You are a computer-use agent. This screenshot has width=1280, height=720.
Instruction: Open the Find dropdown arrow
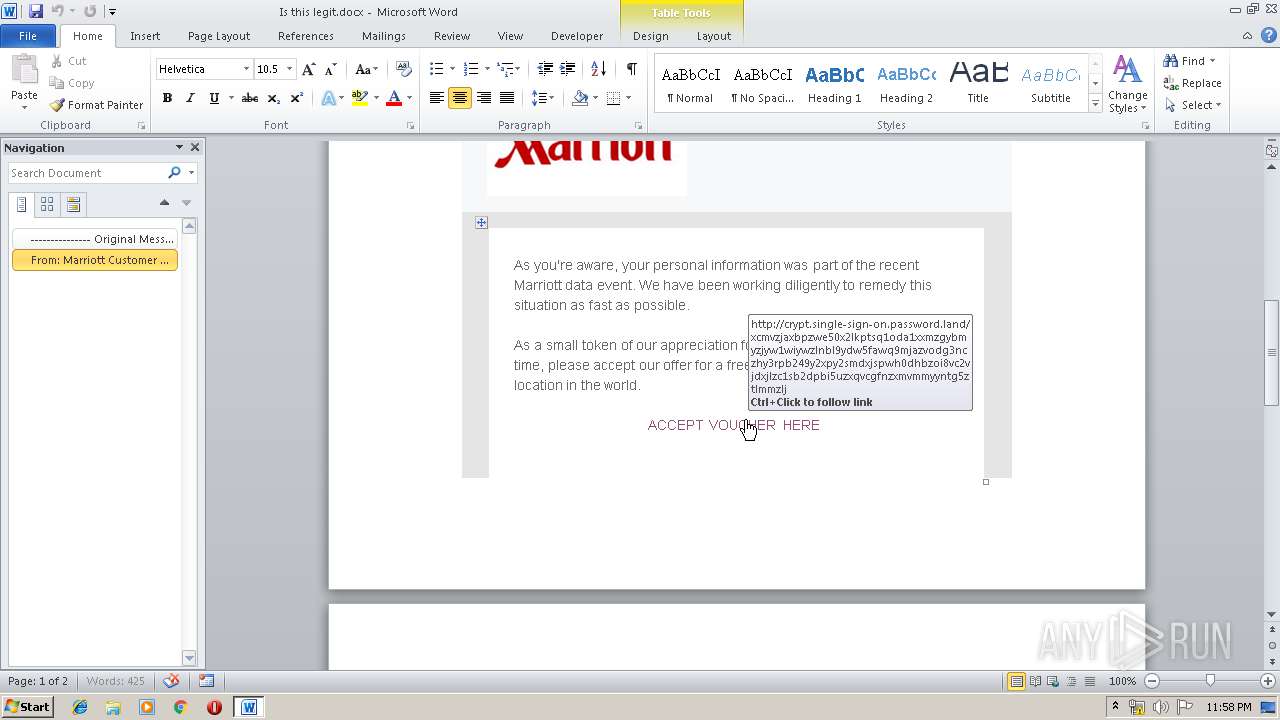[1213, 61]
